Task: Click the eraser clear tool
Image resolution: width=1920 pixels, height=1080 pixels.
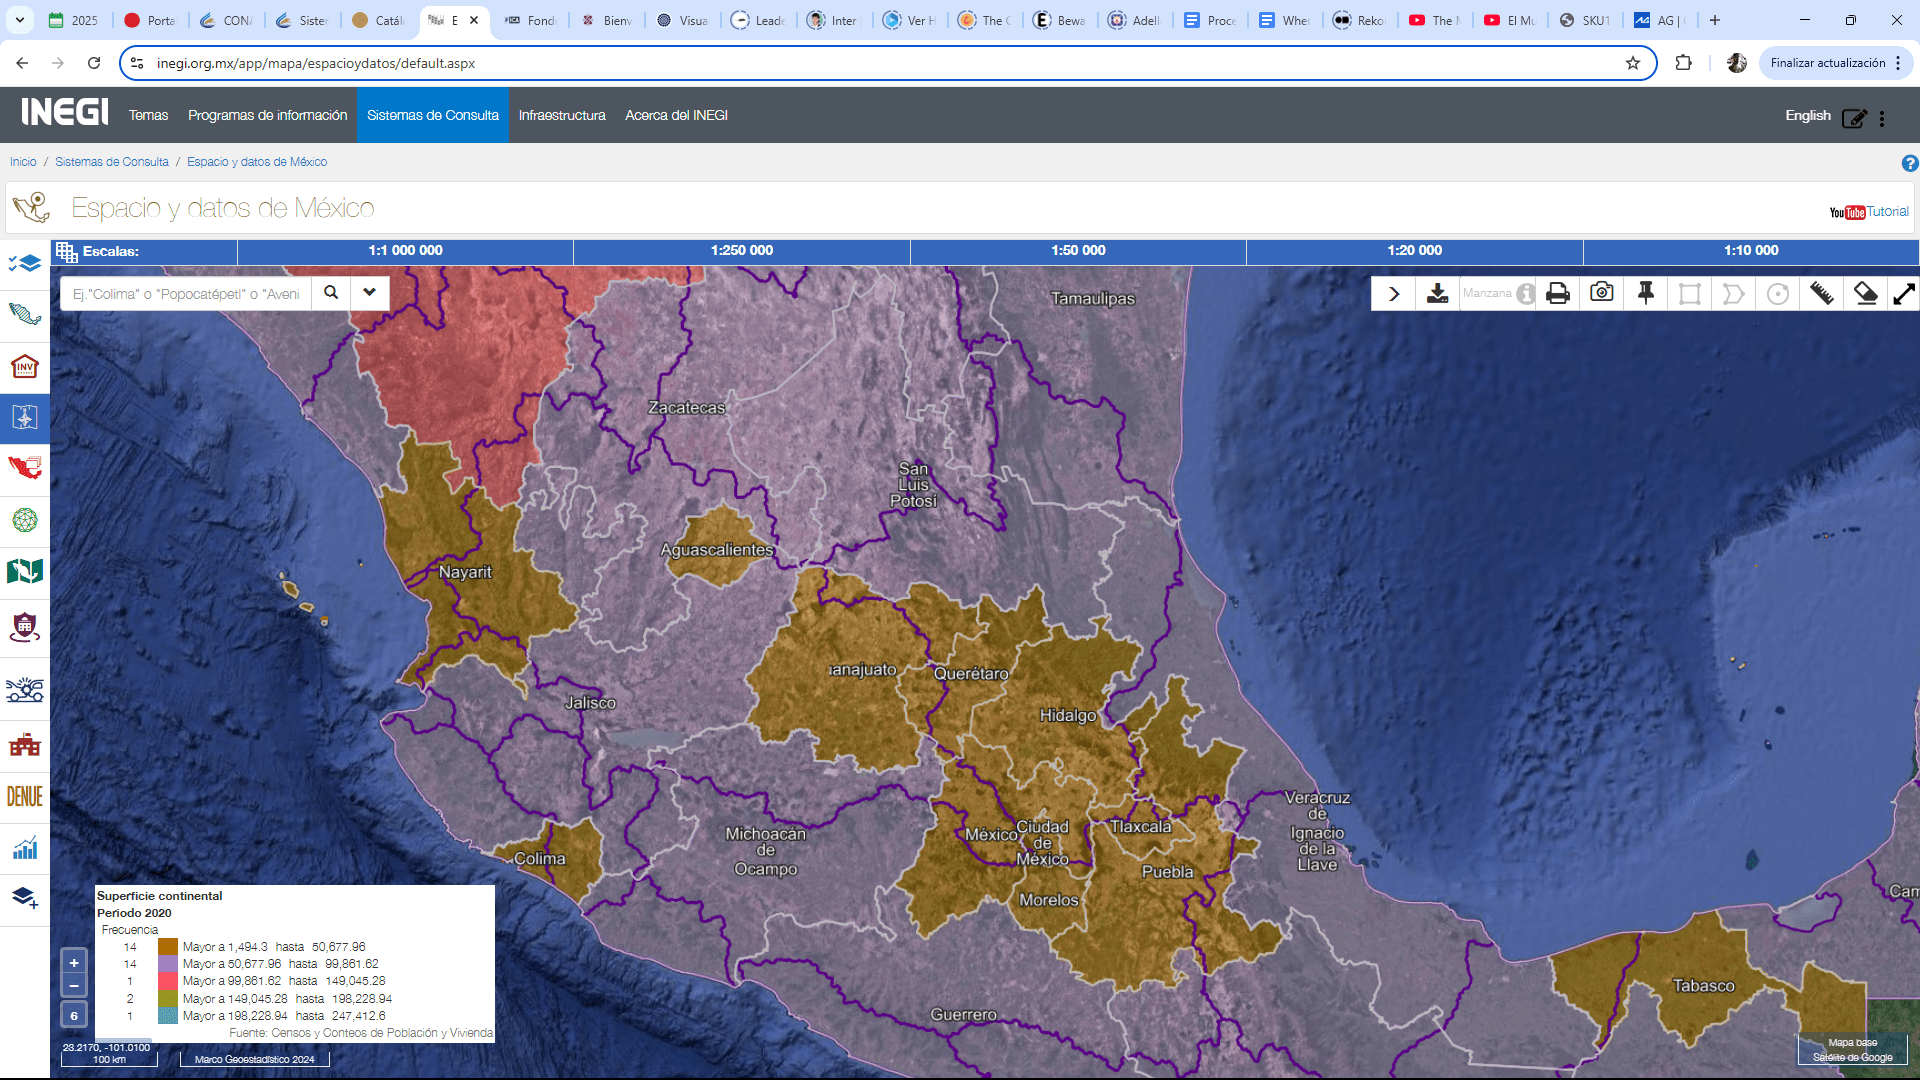Action: click(1865, 293)
